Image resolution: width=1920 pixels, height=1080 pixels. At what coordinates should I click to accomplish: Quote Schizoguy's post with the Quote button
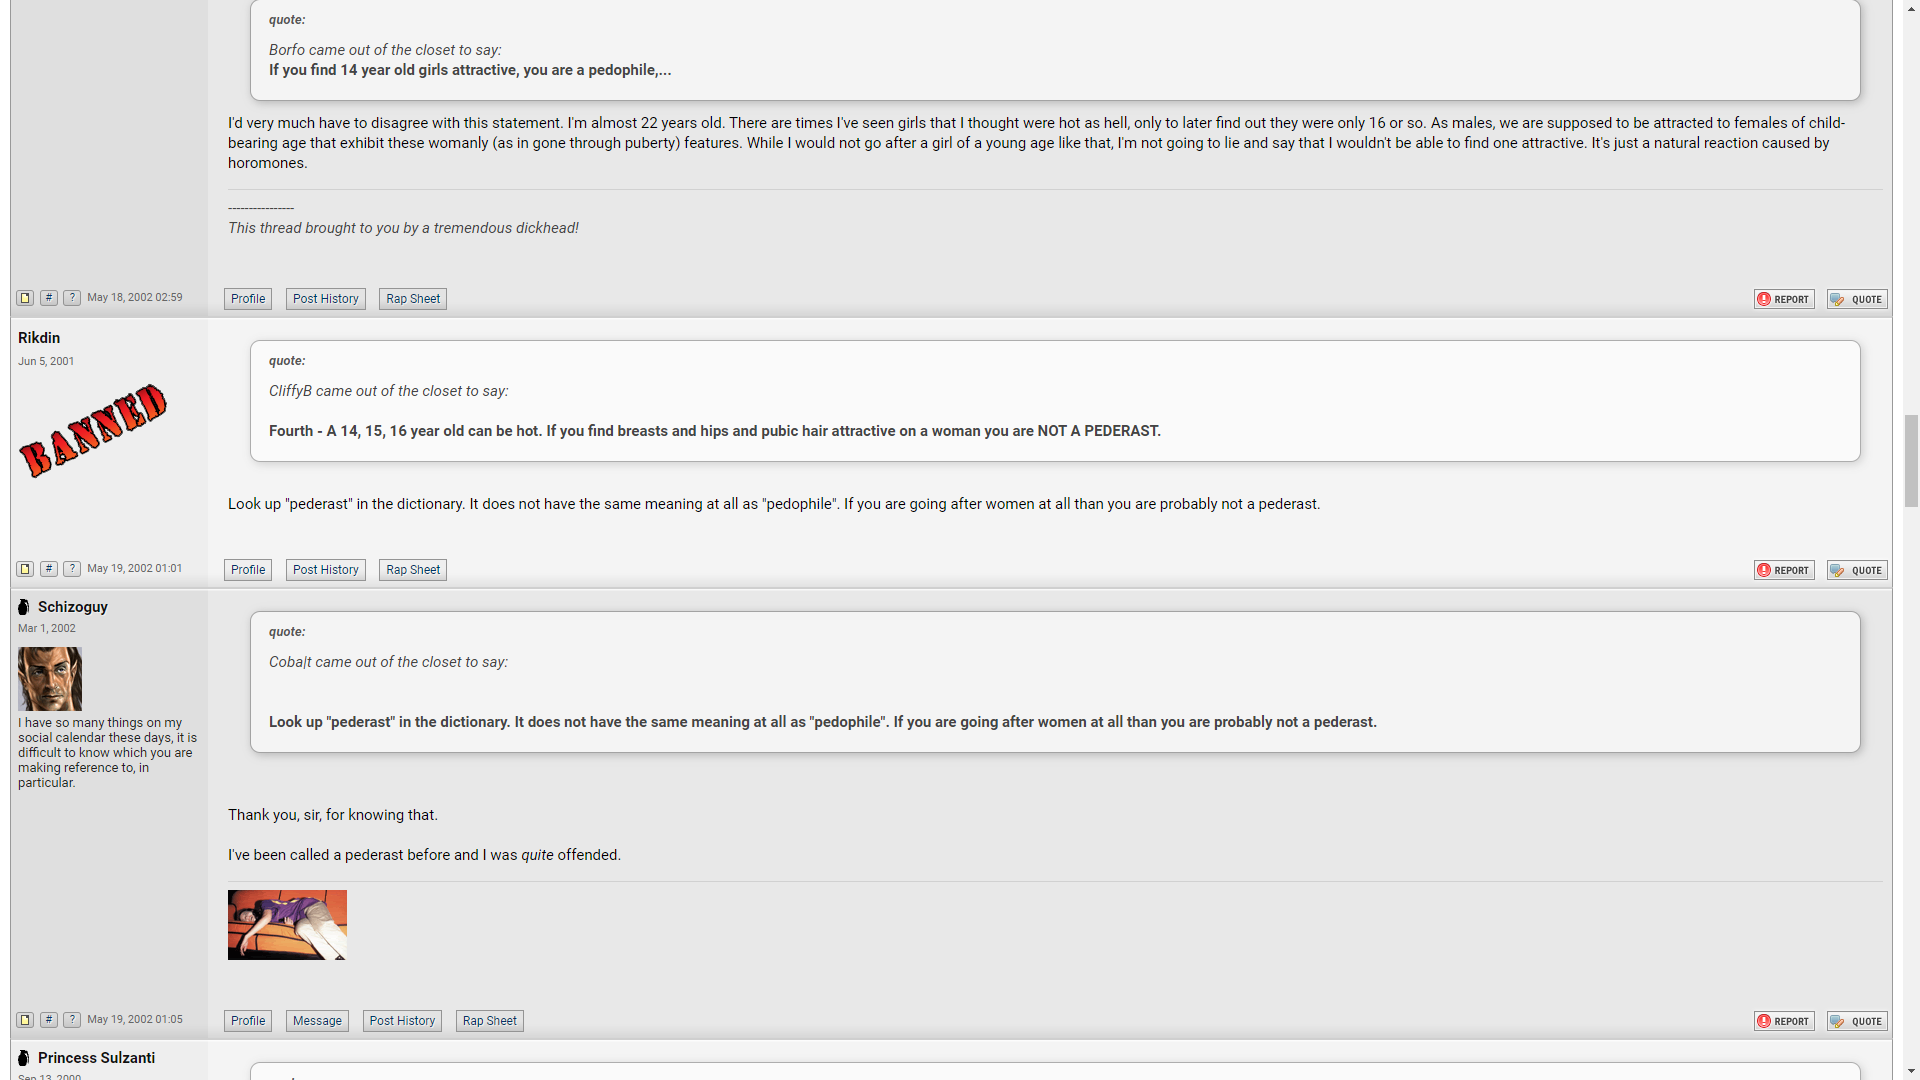coord(1857,1021)
